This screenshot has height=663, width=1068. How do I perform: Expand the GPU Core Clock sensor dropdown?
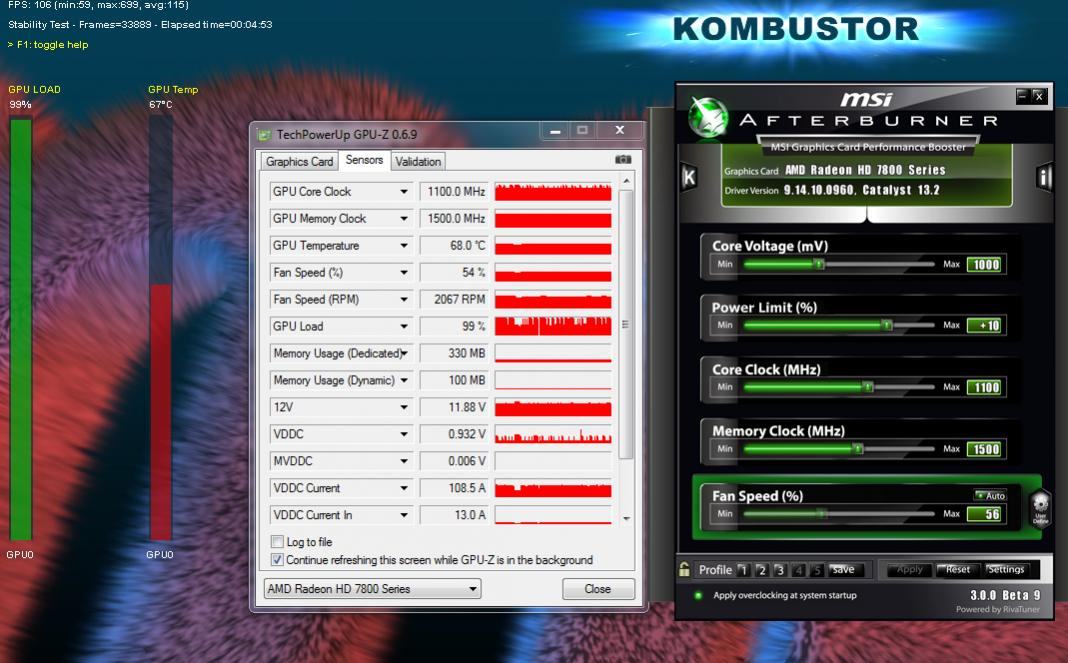[x=404, y=191]
